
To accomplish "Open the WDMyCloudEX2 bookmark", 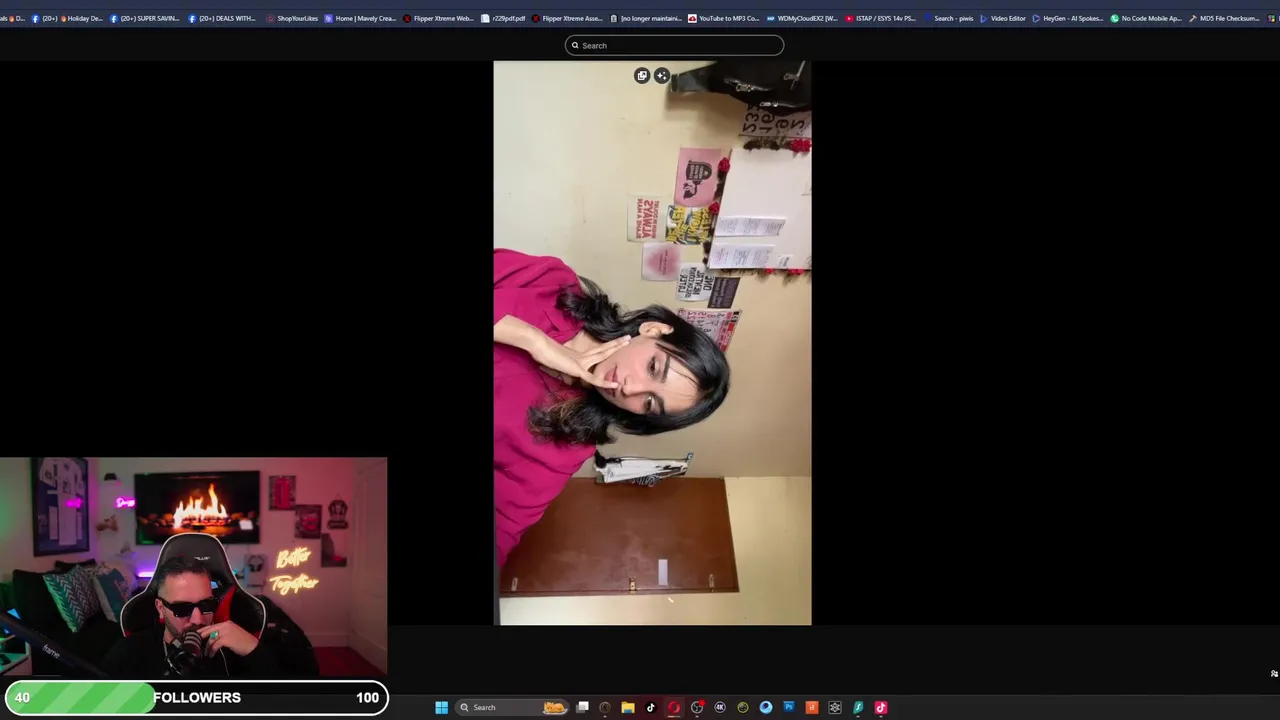I will (802, 18).
